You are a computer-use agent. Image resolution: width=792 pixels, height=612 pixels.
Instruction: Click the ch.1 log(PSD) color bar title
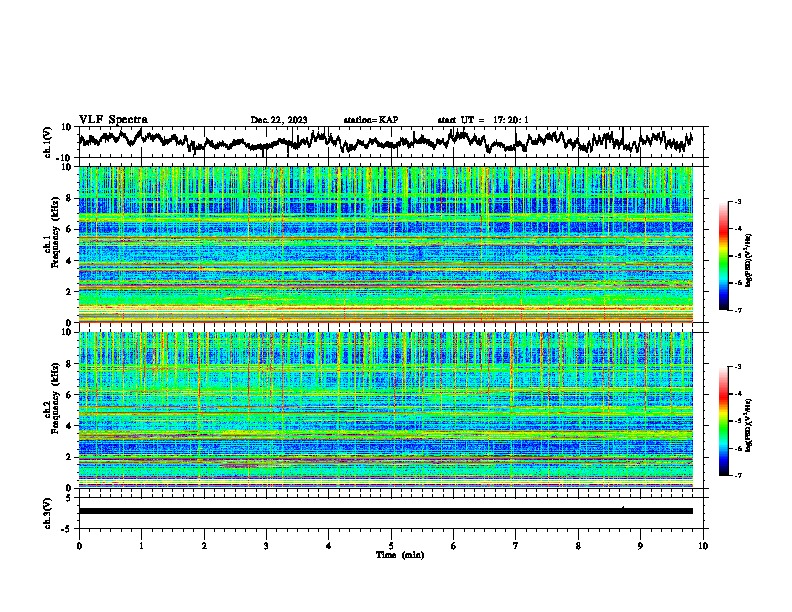click(749, 260)
